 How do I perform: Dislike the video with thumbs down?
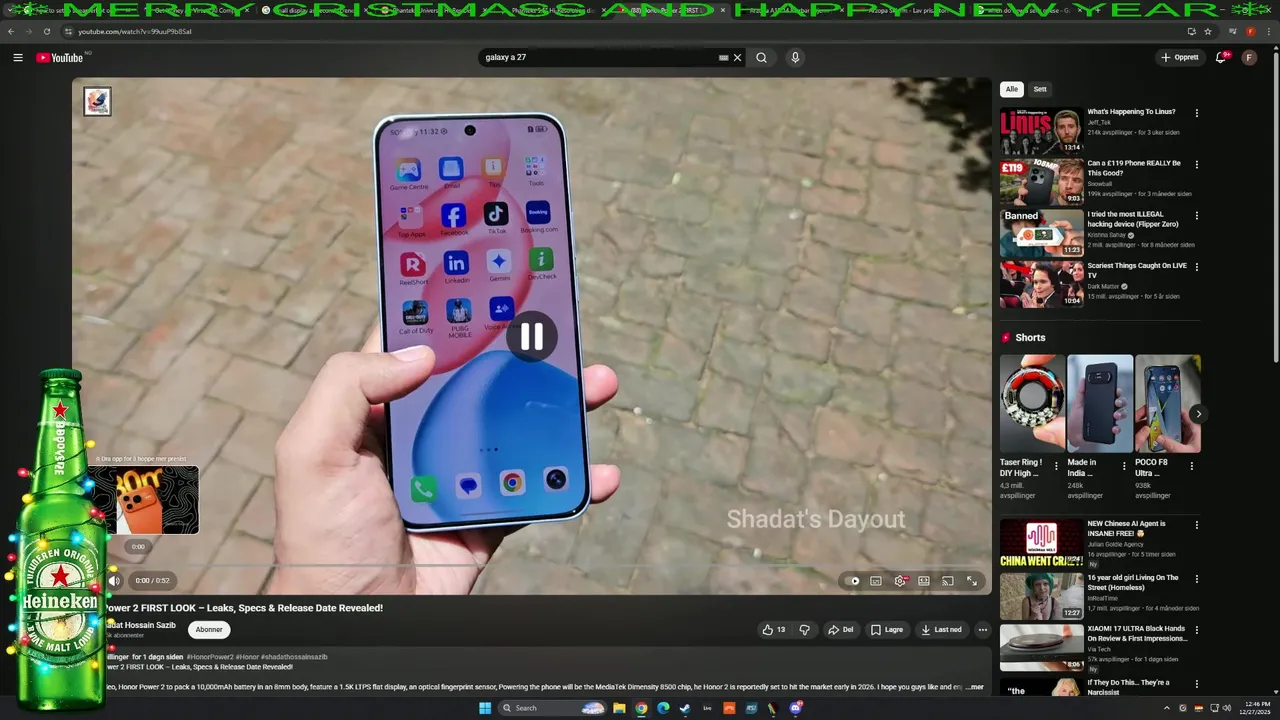pyautogui.click(x=804, y=630)
